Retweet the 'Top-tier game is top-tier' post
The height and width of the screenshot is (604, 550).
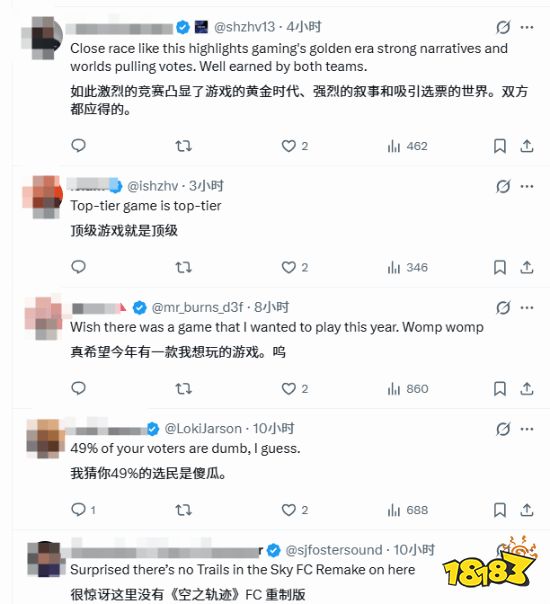tap(183, 267)
